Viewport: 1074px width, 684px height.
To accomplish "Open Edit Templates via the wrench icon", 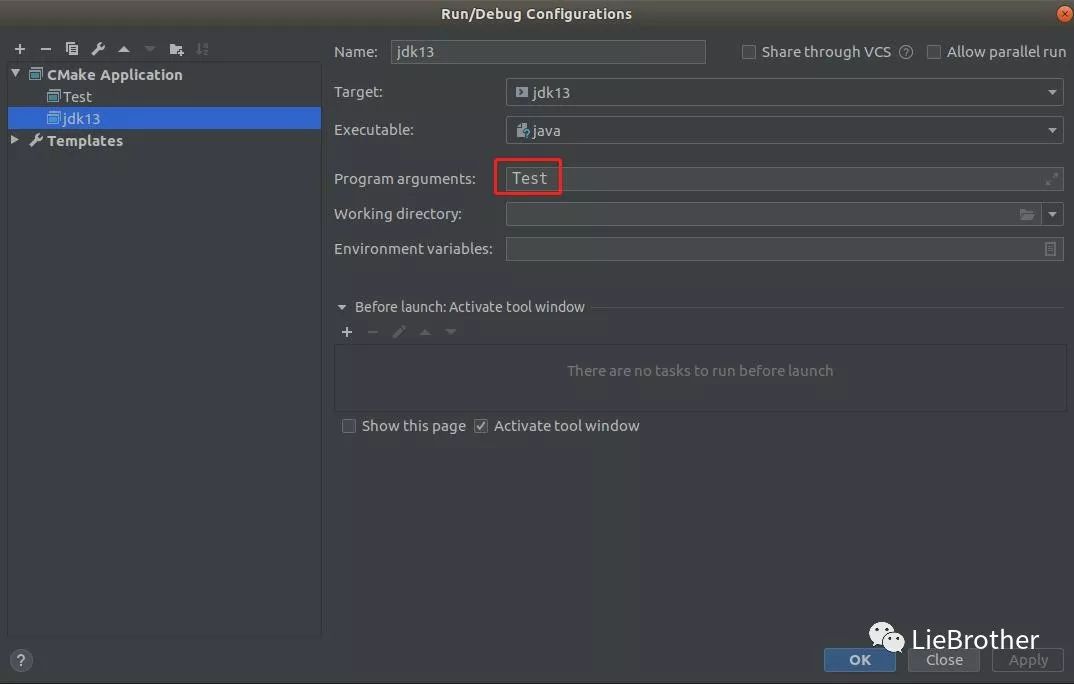I will [98, 49].
